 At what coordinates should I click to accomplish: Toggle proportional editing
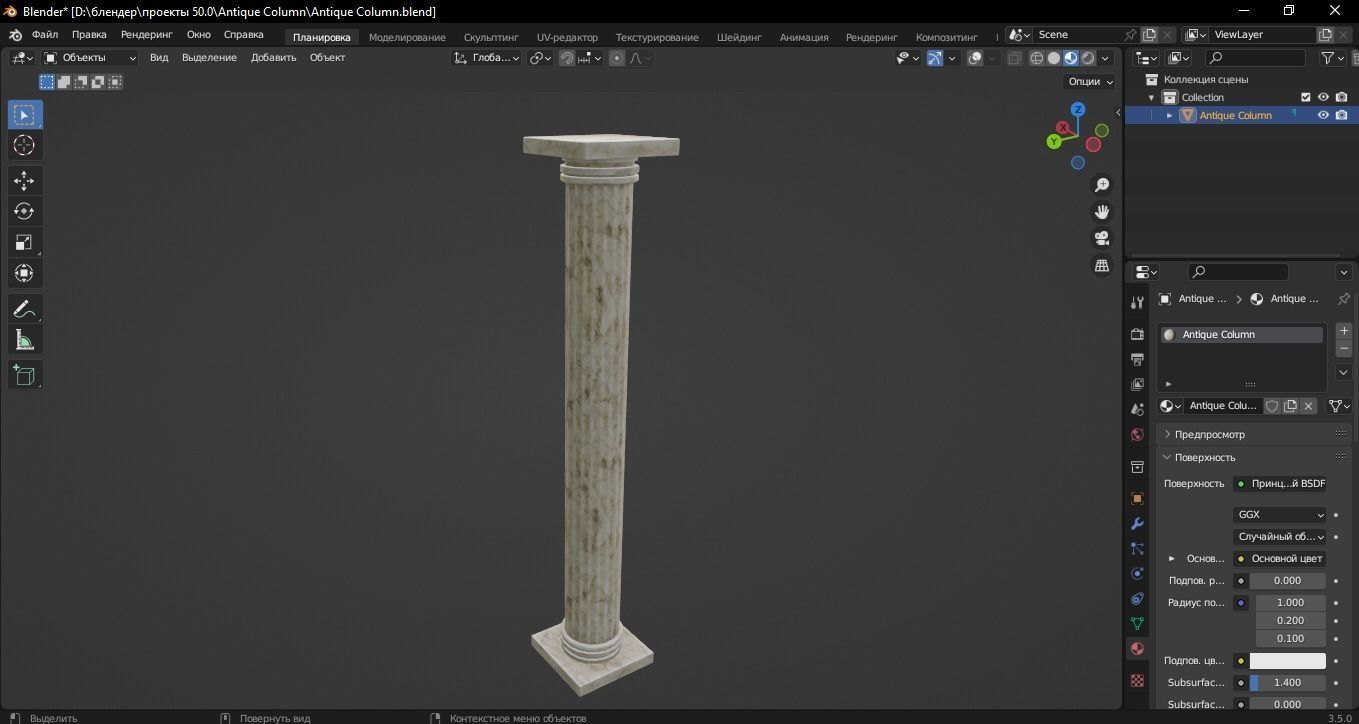(x=617, y=58)
